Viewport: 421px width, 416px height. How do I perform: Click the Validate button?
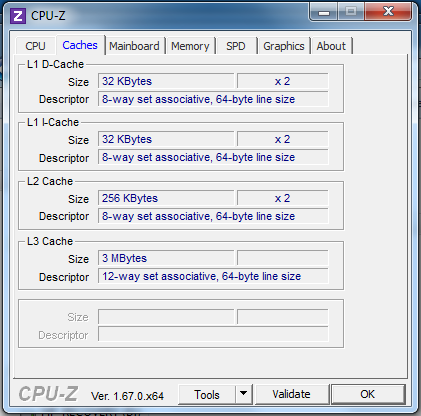[x=291, y=394]
